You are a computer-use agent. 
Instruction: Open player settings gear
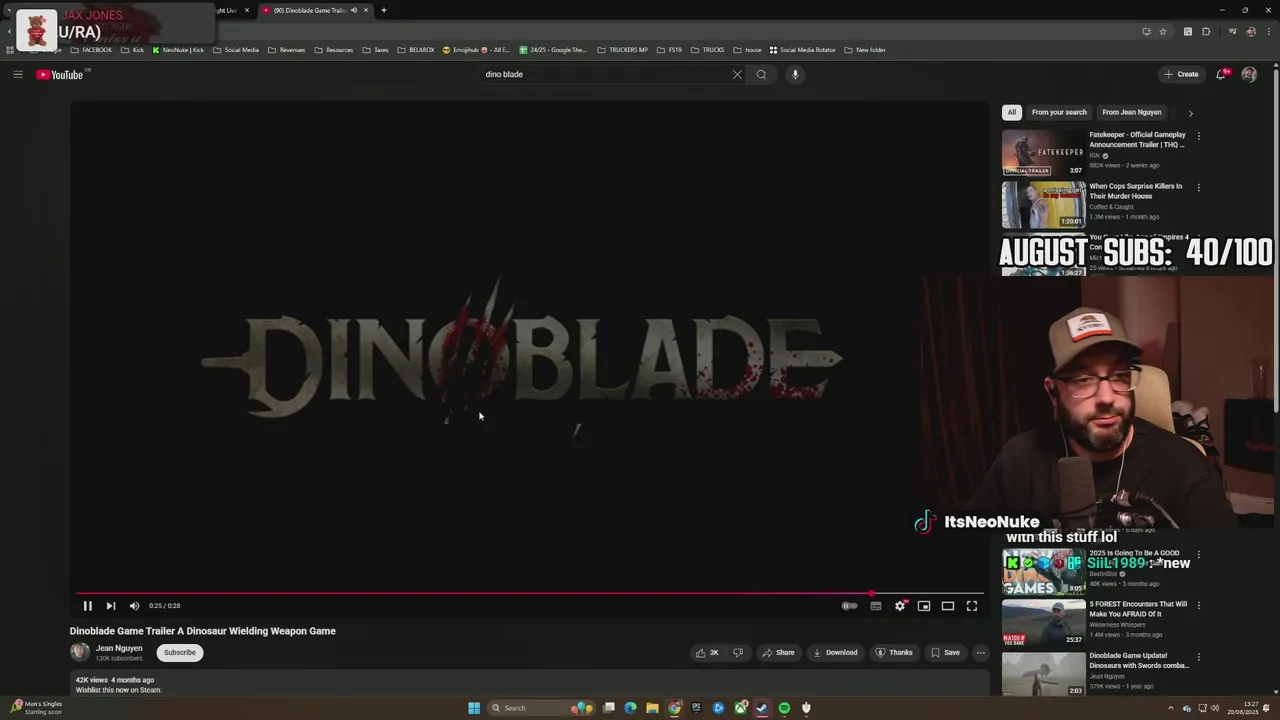click(x=900, y=606)
